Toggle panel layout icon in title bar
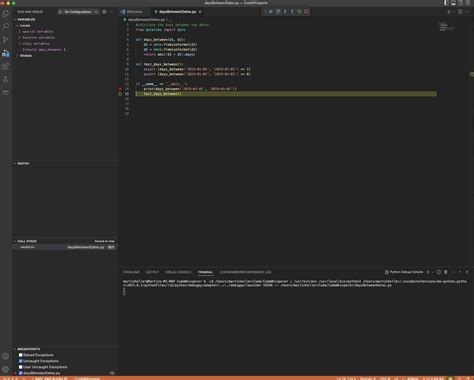 click(453, 3)
